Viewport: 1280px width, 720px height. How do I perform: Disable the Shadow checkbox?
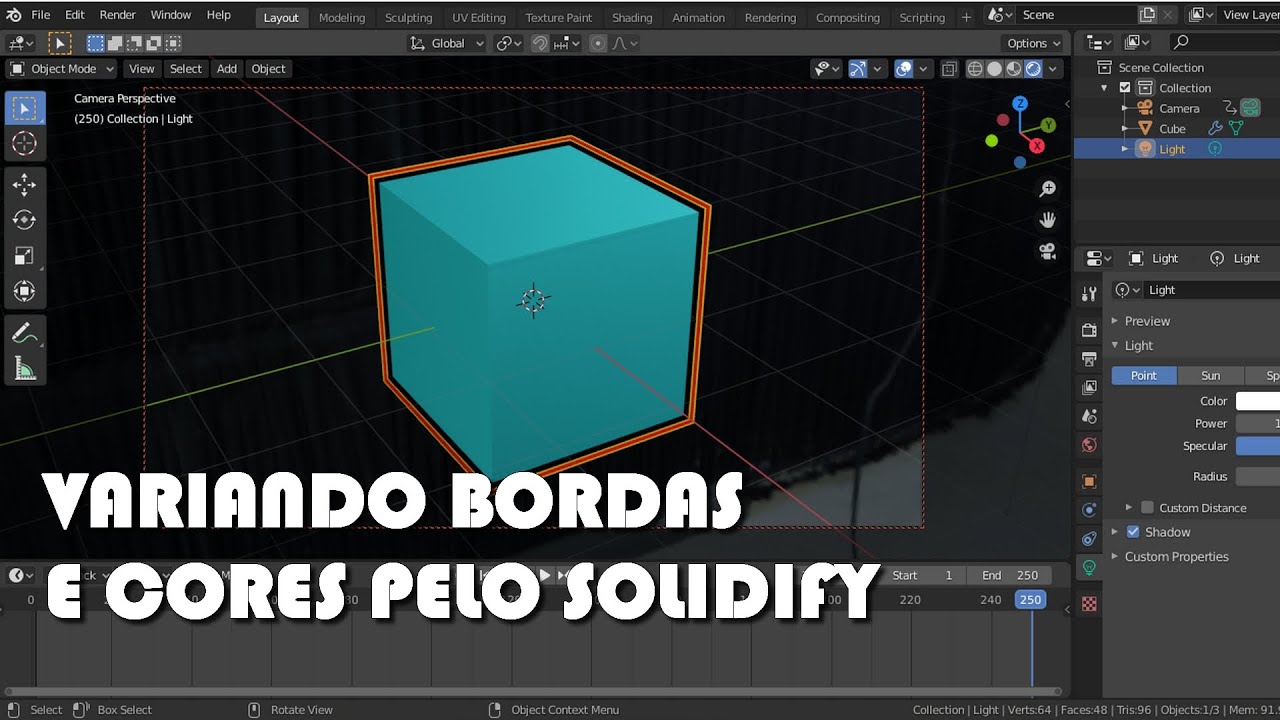click(x=1133, y=532)
